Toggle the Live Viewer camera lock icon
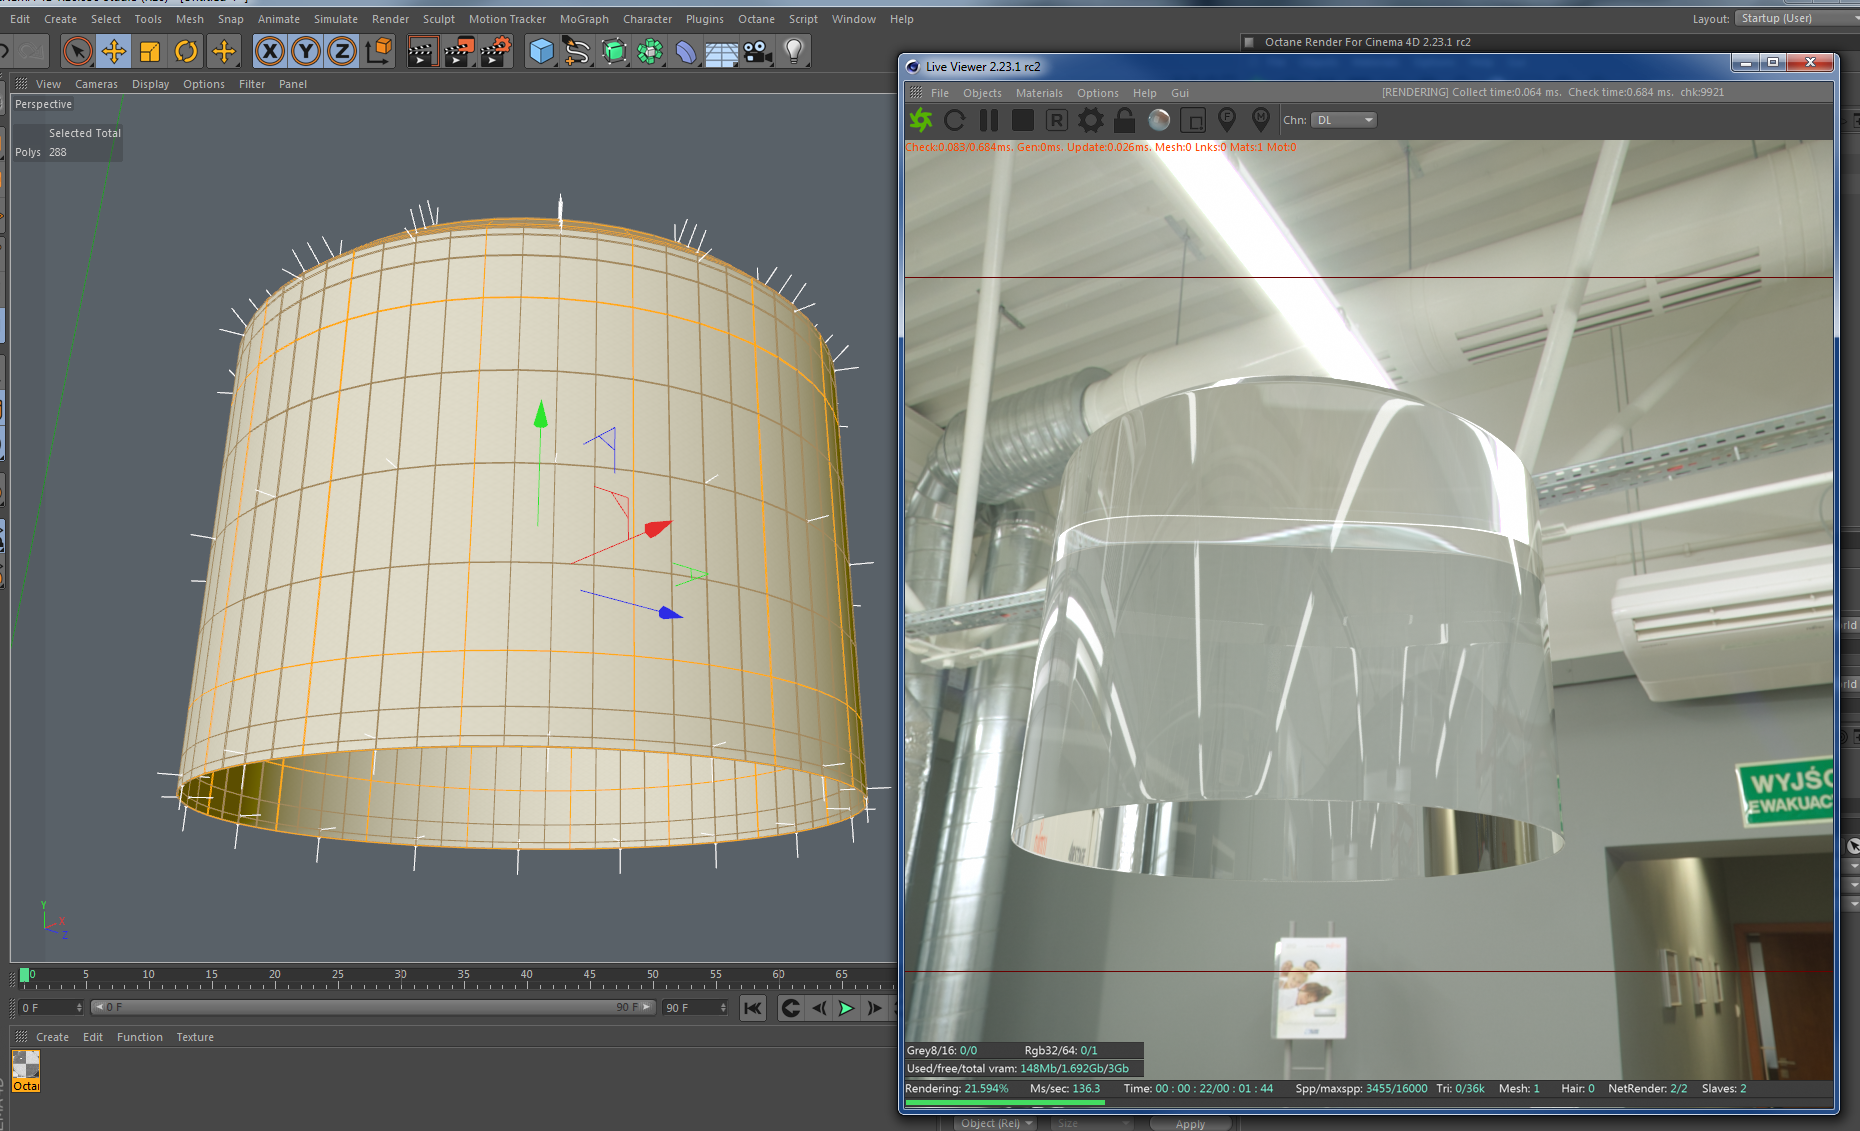This screenshot has width=1860, height=1131. [x=1125, y=120]
